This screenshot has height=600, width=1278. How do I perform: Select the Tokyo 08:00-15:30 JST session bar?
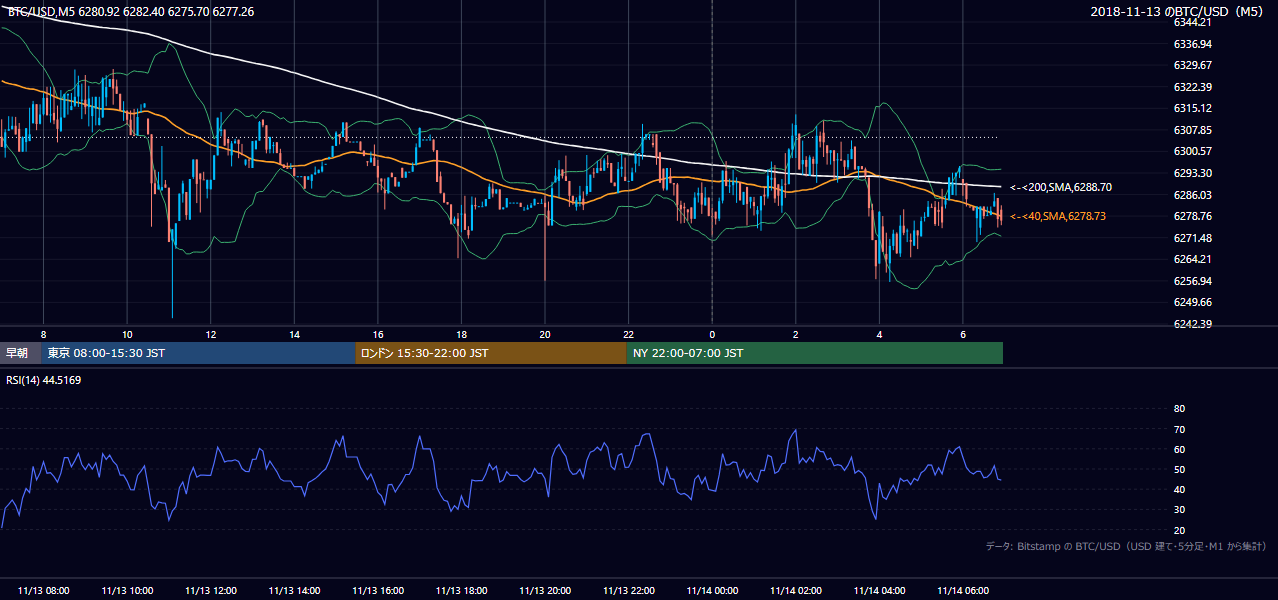pos(198,353)
